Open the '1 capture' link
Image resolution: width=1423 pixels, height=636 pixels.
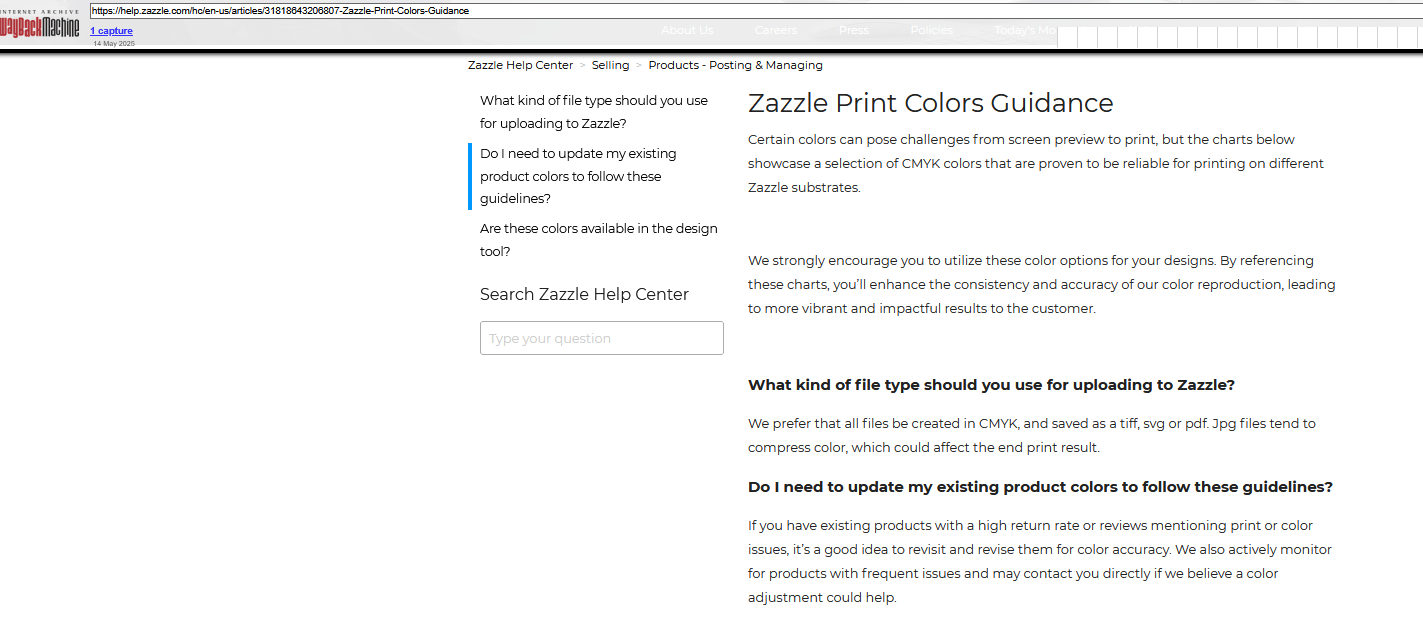click(x=111, y=31)
